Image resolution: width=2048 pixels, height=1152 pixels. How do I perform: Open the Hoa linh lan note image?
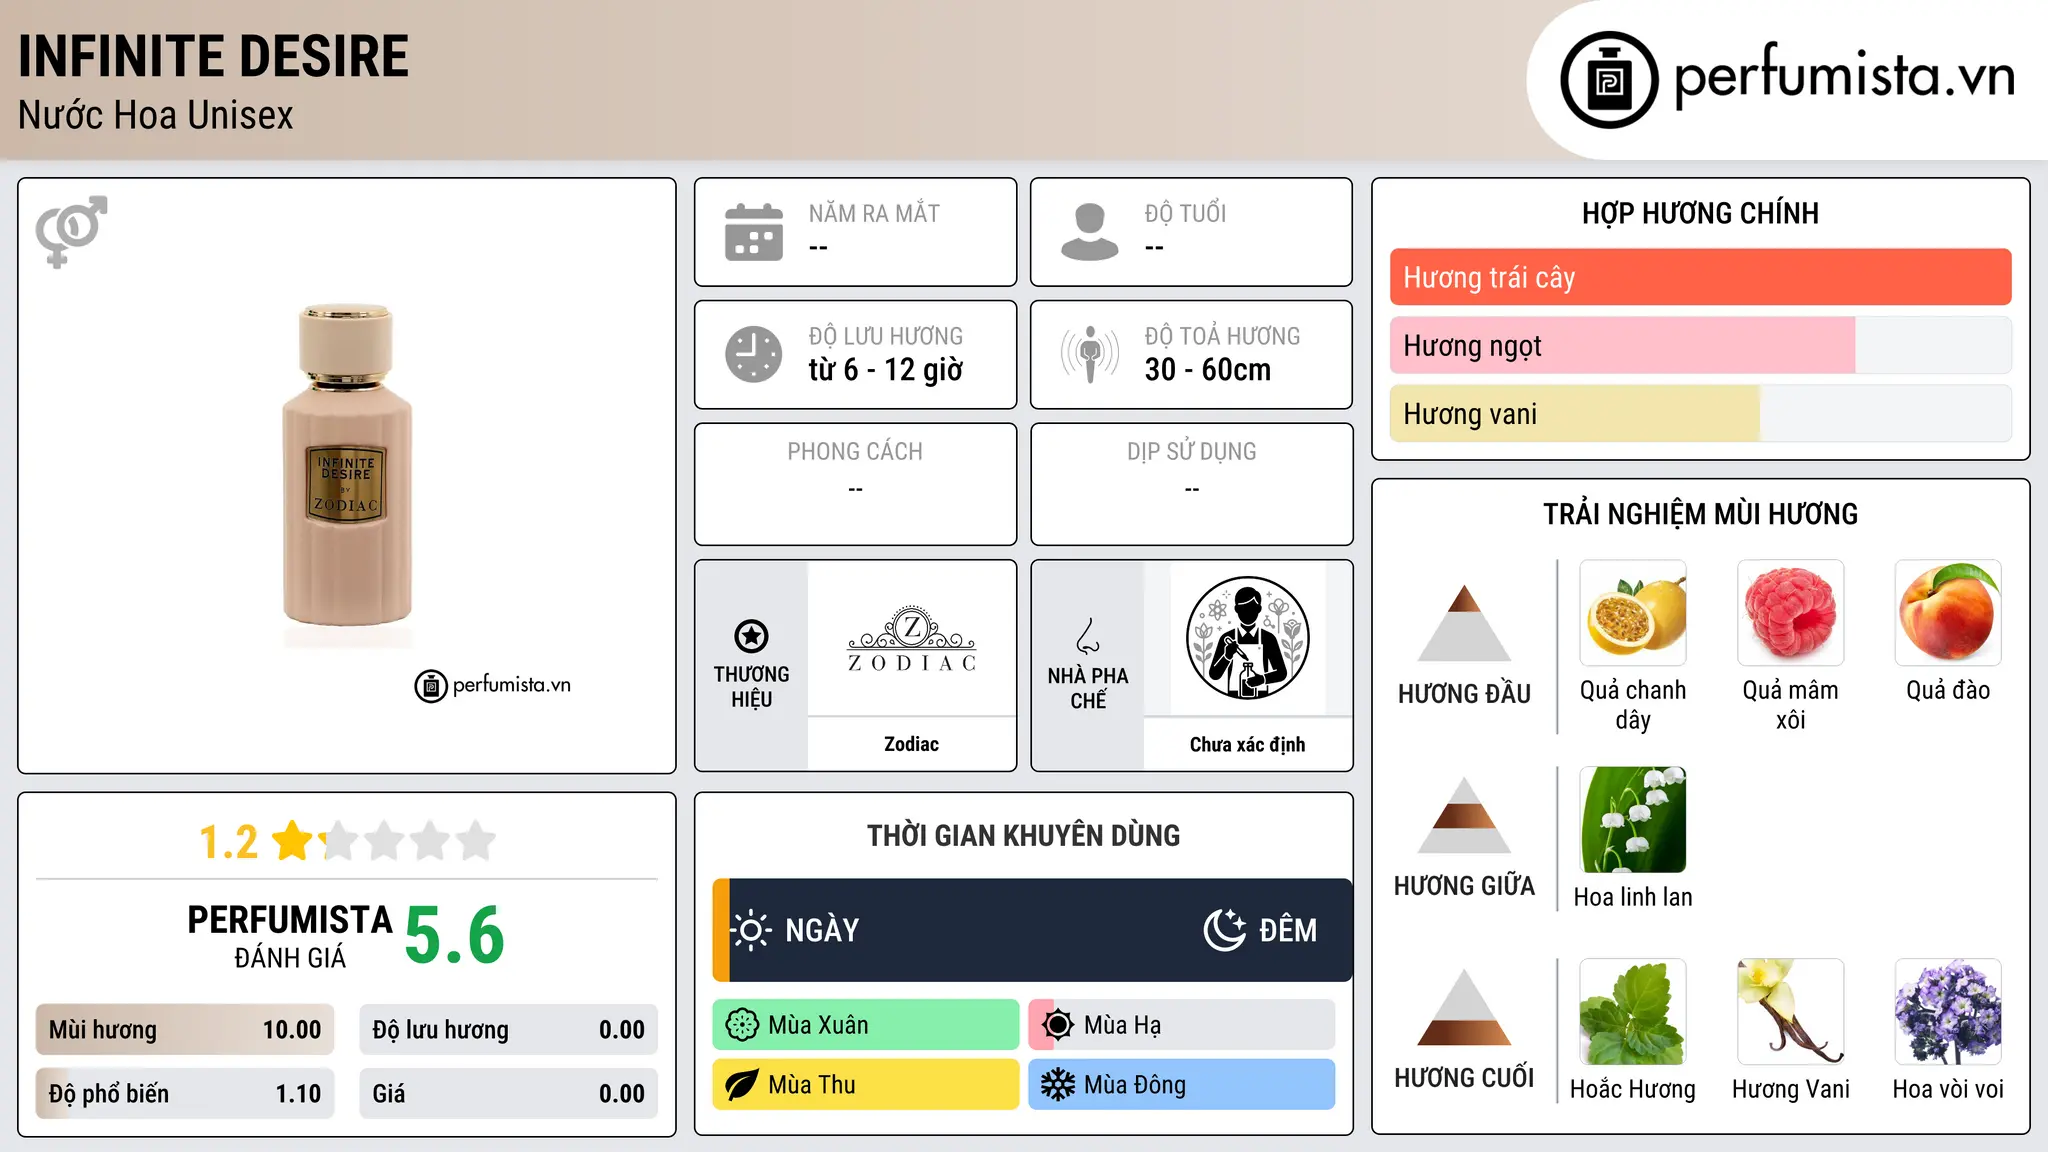1633,820
